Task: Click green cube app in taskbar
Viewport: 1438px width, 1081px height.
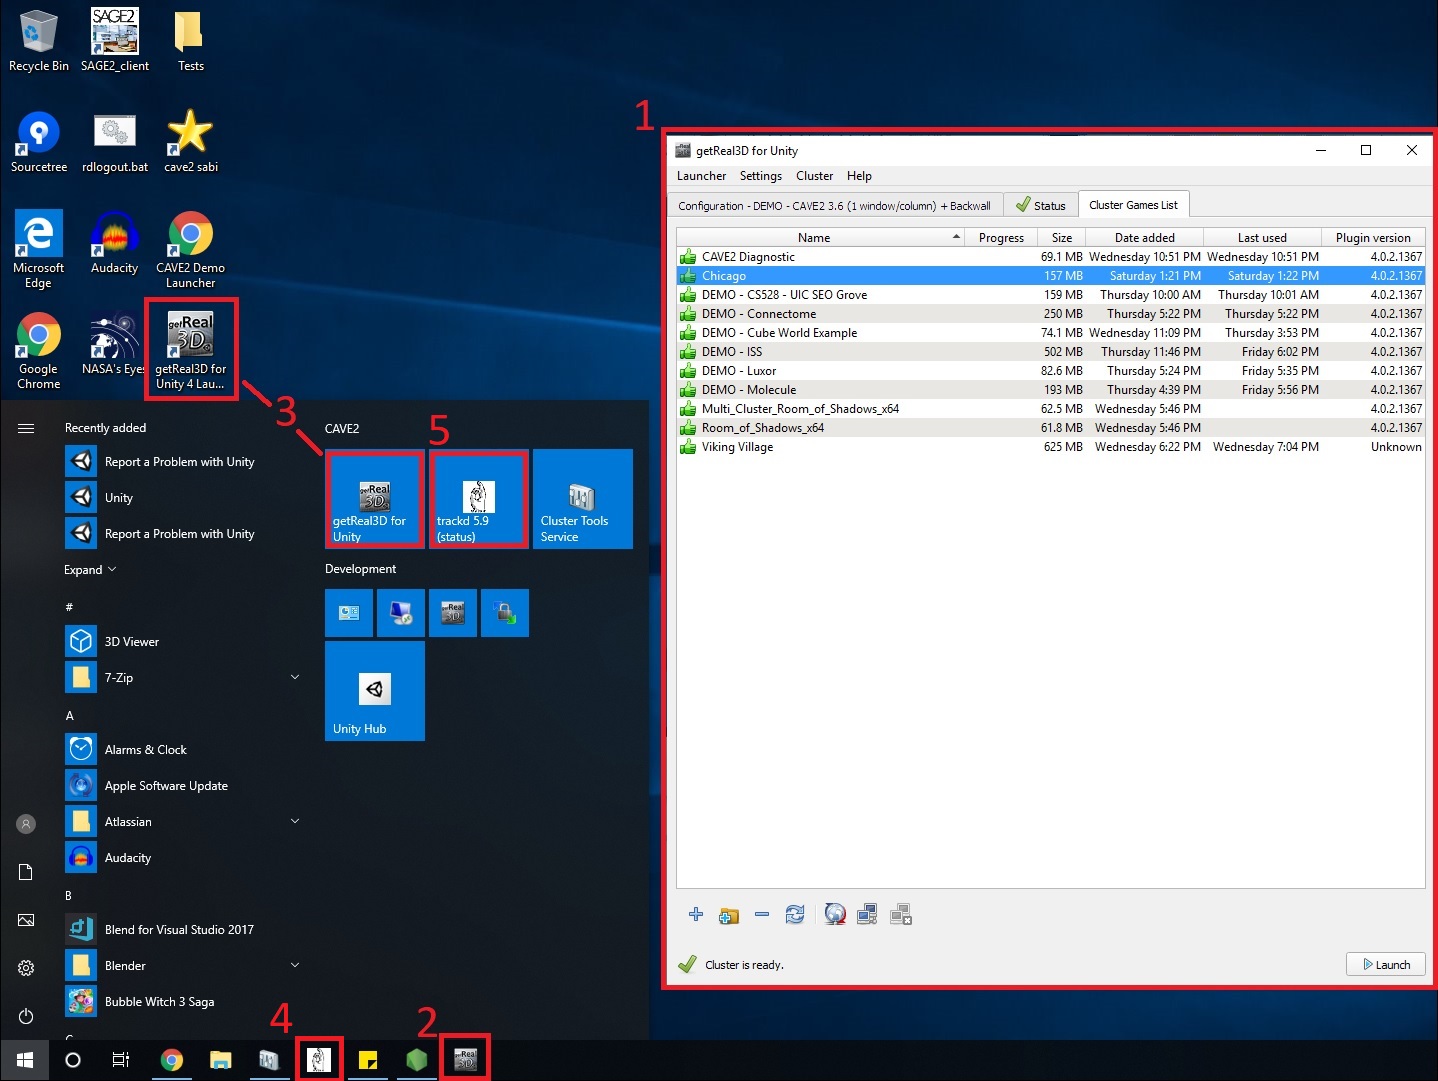Action: point(417,1060)
